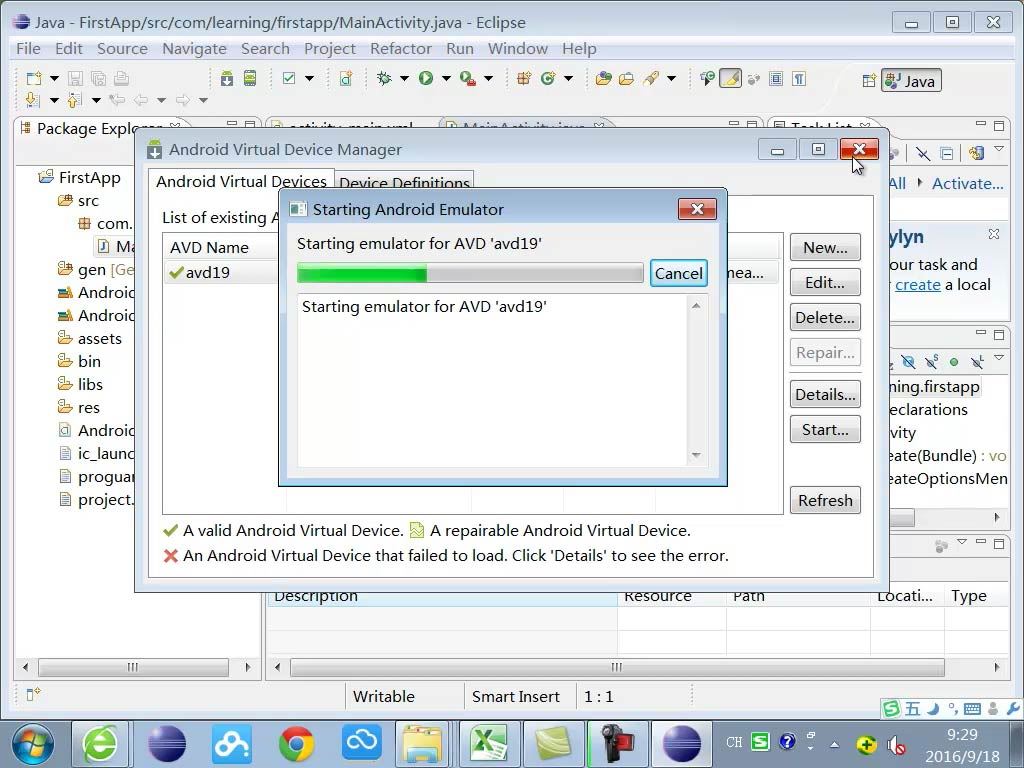Switch to Device Definitions tab
This screenshot has width=1024, height=768.
pos(404,182)
